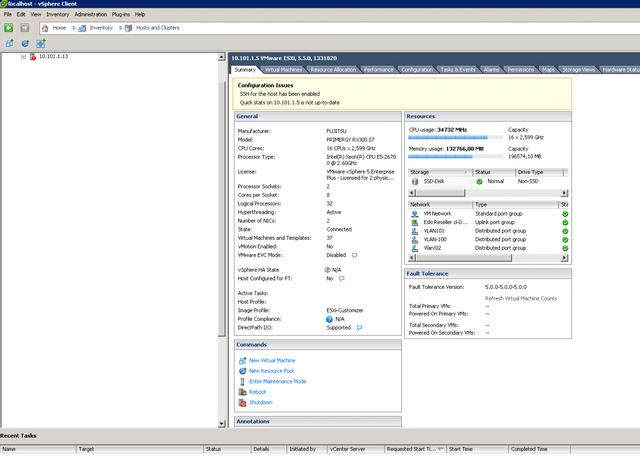Click the question icon beside Profile Compliance
Viewport: 640px width, 466px height.
coord(329,319)
